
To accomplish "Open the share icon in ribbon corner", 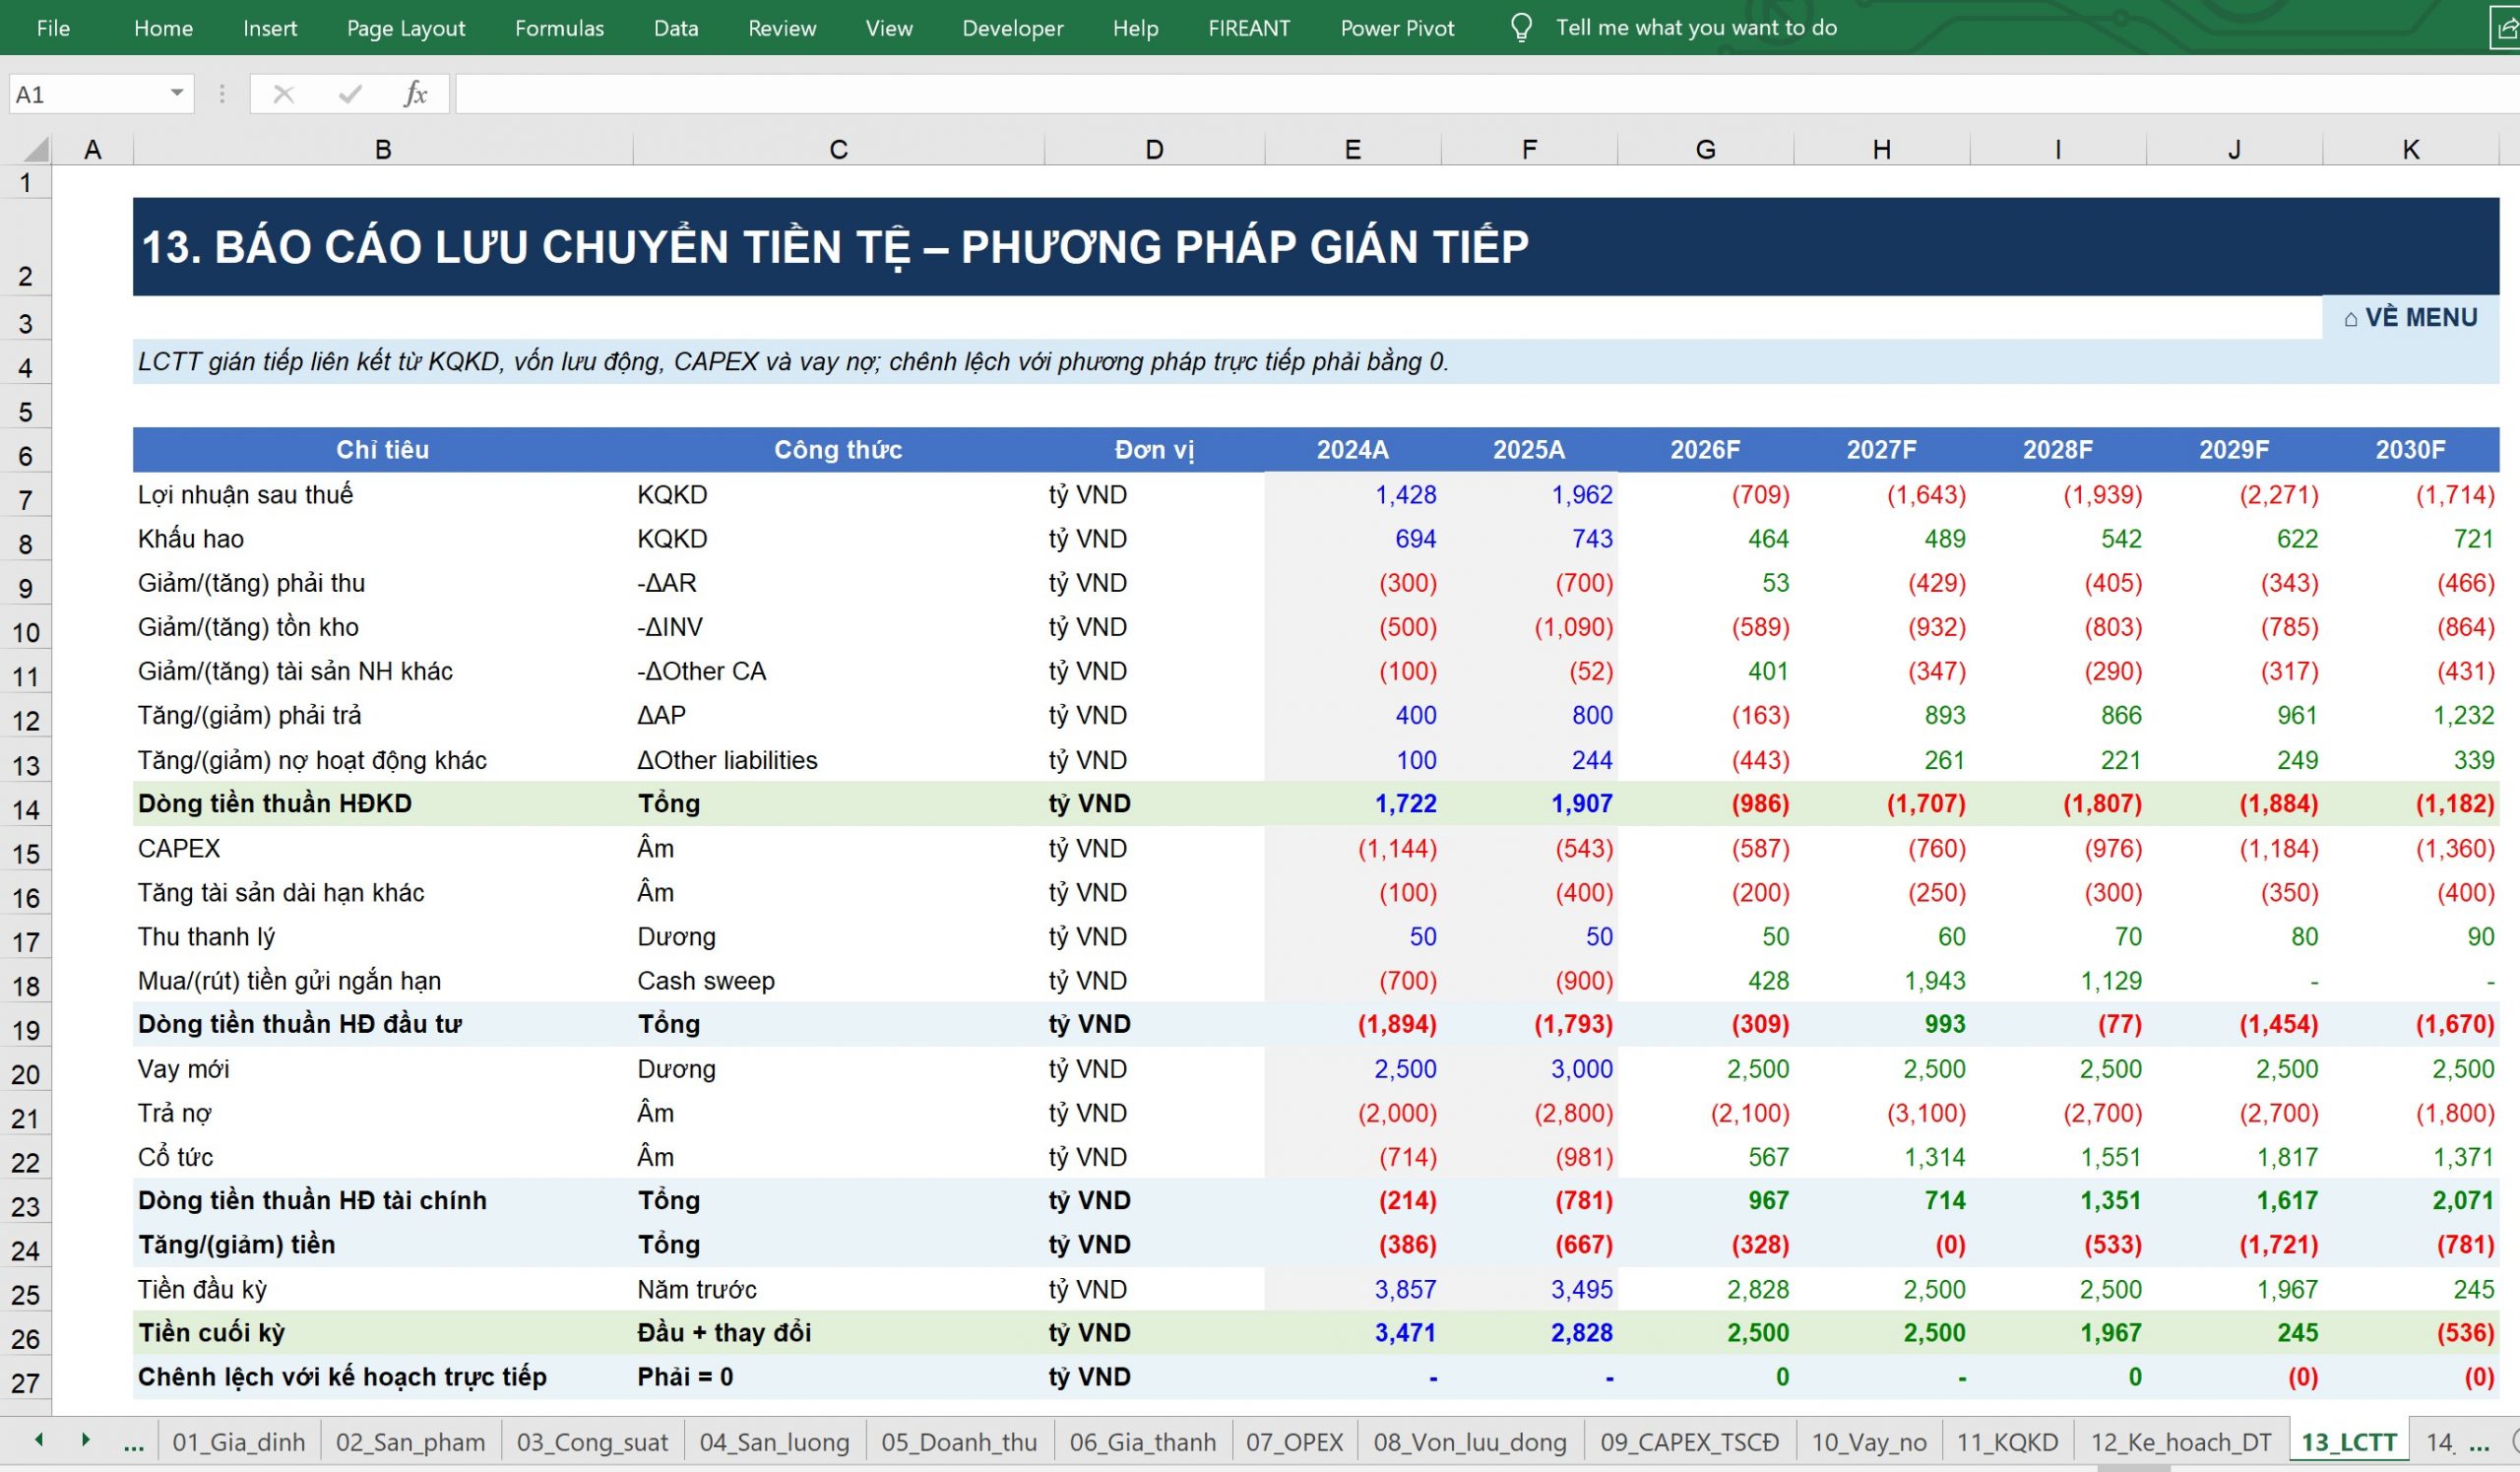I will coord(2506,28).
